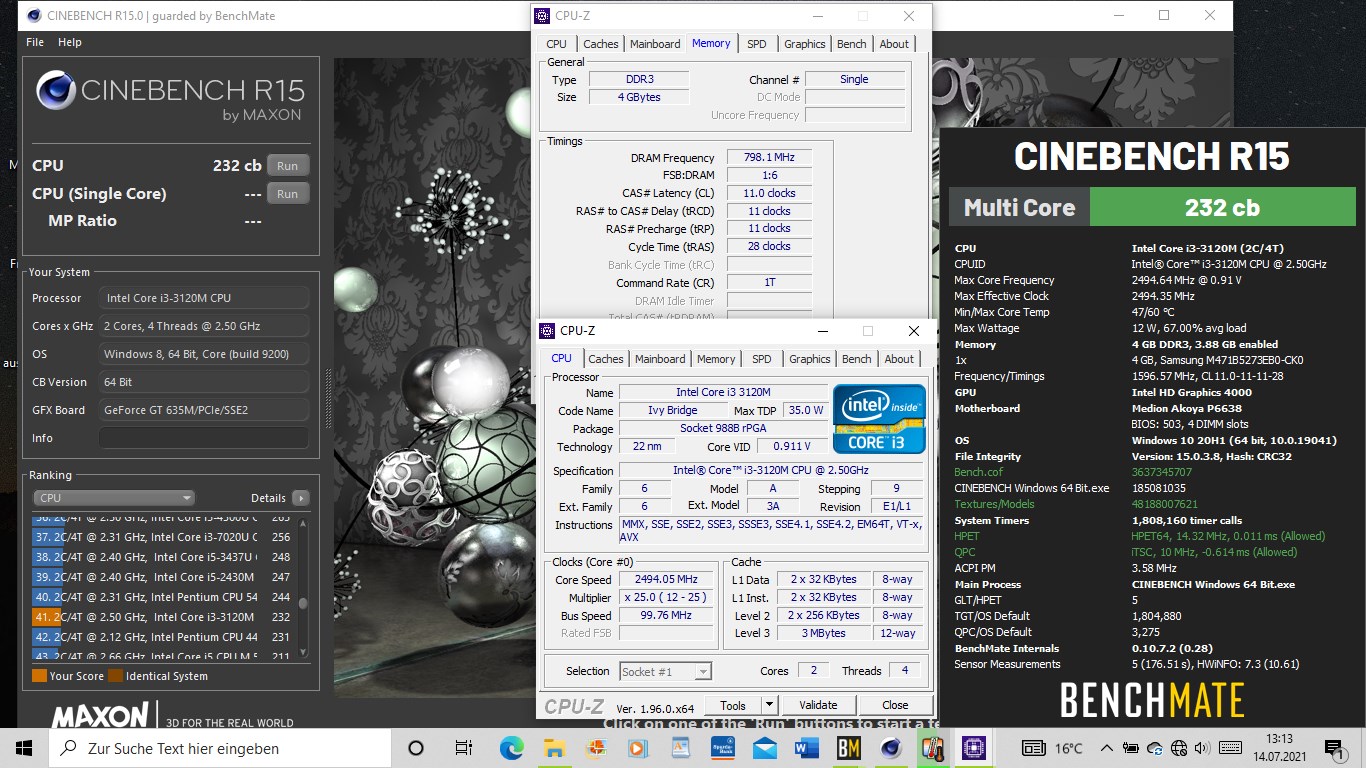Show hidden system tray icons

(1108, 748)
